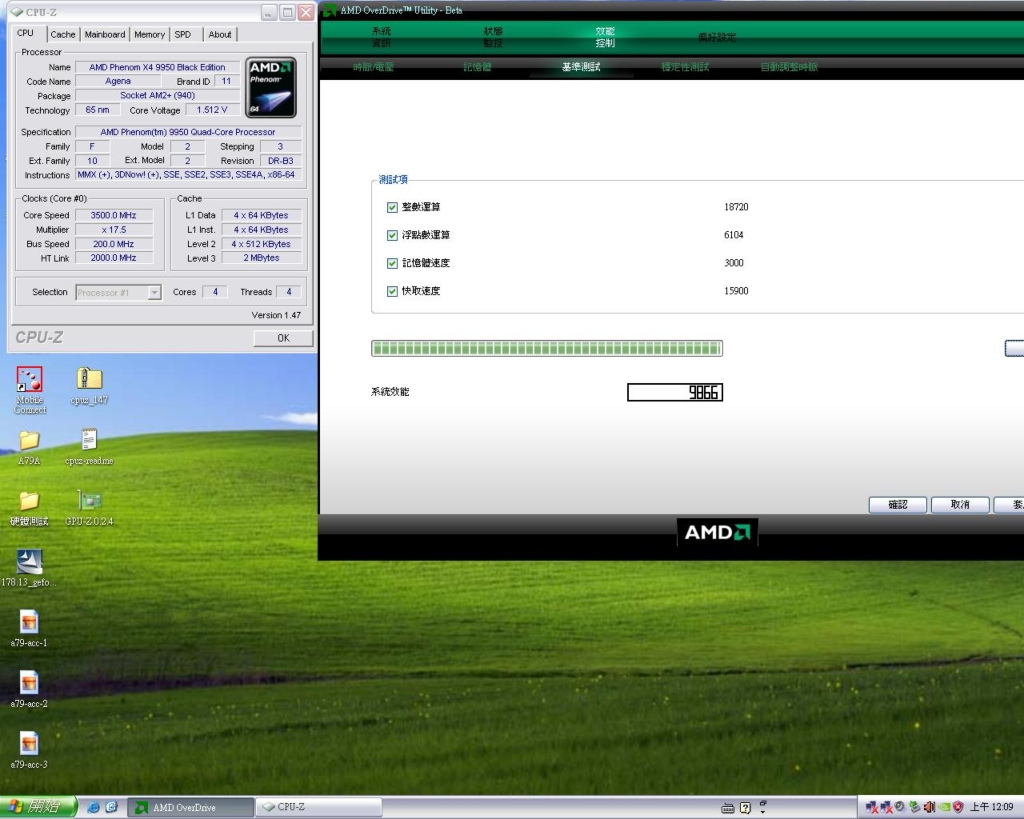This screenshot has width=1024, height=819.
Task: Click the AMD Phenom logo in CPU-Z
Action: click(x=270, y=88)
